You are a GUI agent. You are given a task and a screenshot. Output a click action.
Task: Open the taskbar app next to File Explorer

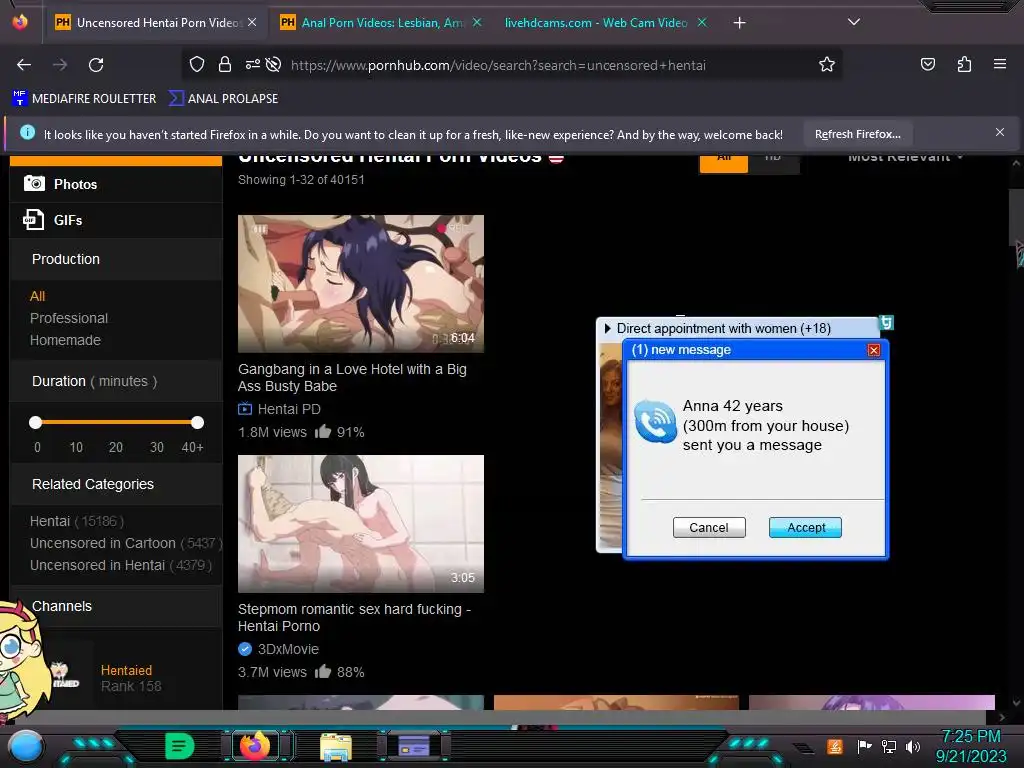pyautogui.click(x=414, y=746)
